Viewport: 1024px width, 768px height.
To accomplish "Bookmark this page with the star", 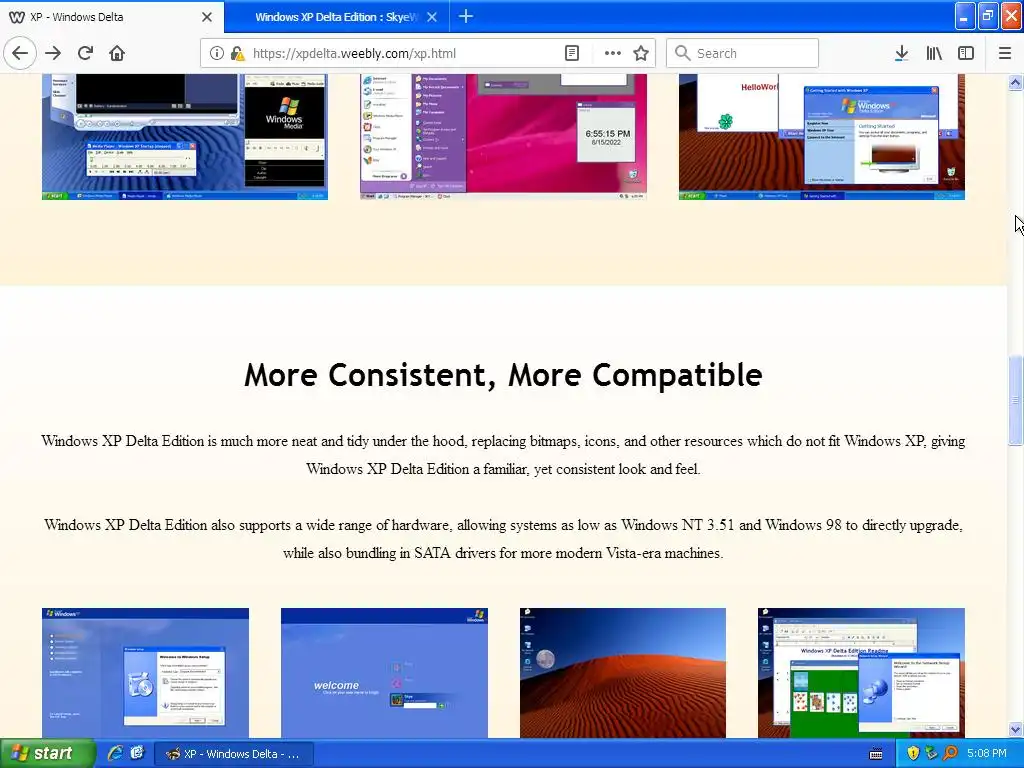I will pyautogui.click(x=641, y=54).
